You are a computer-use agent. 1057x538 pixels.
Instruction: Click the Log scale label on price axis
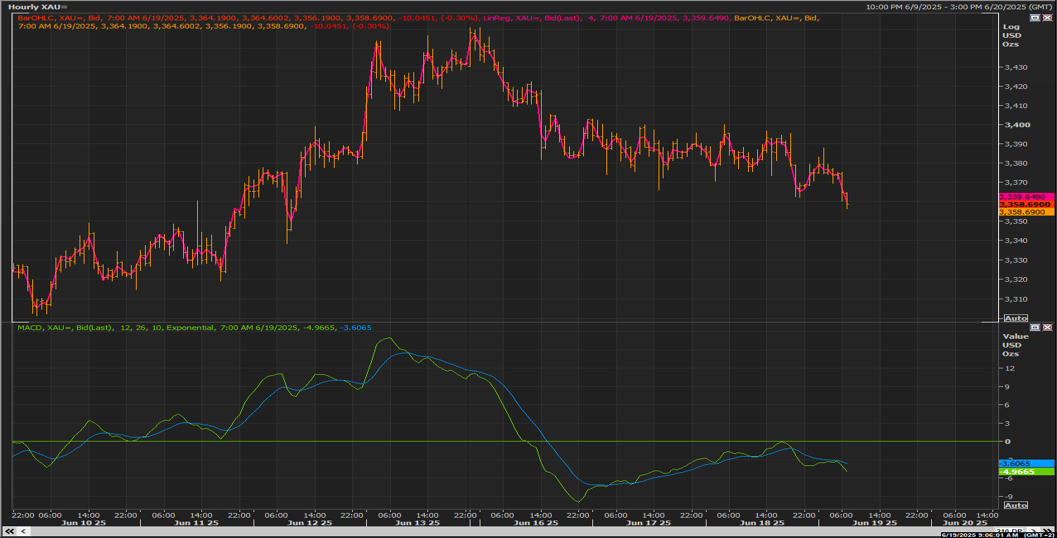(1011, 27)
